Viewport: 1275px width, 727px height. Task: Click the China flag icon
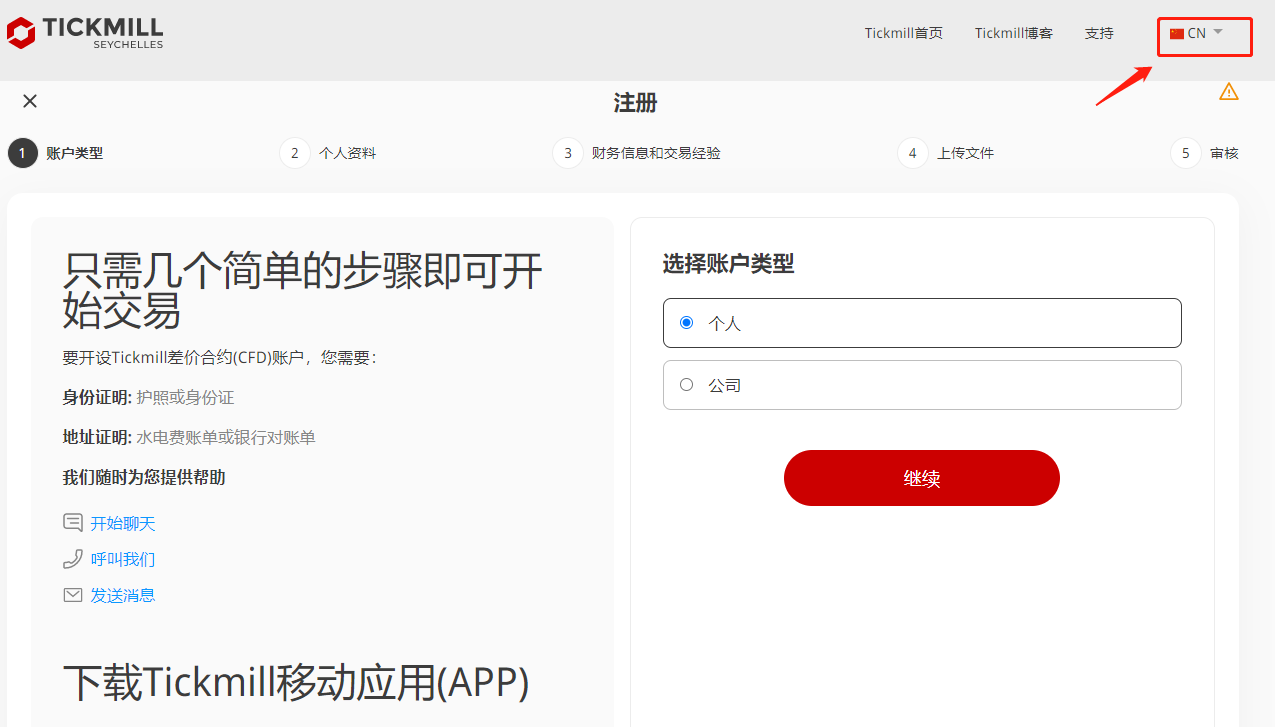[1177, 34]
